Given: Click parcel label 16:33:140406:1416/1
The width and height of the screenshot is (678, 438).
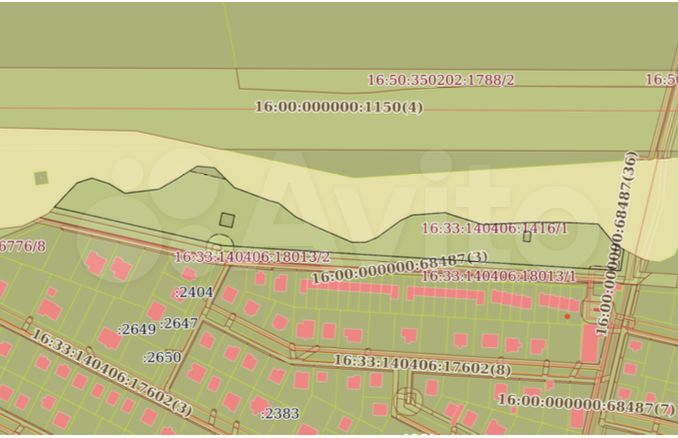Looking at the screenshot, I should (494, 228).
